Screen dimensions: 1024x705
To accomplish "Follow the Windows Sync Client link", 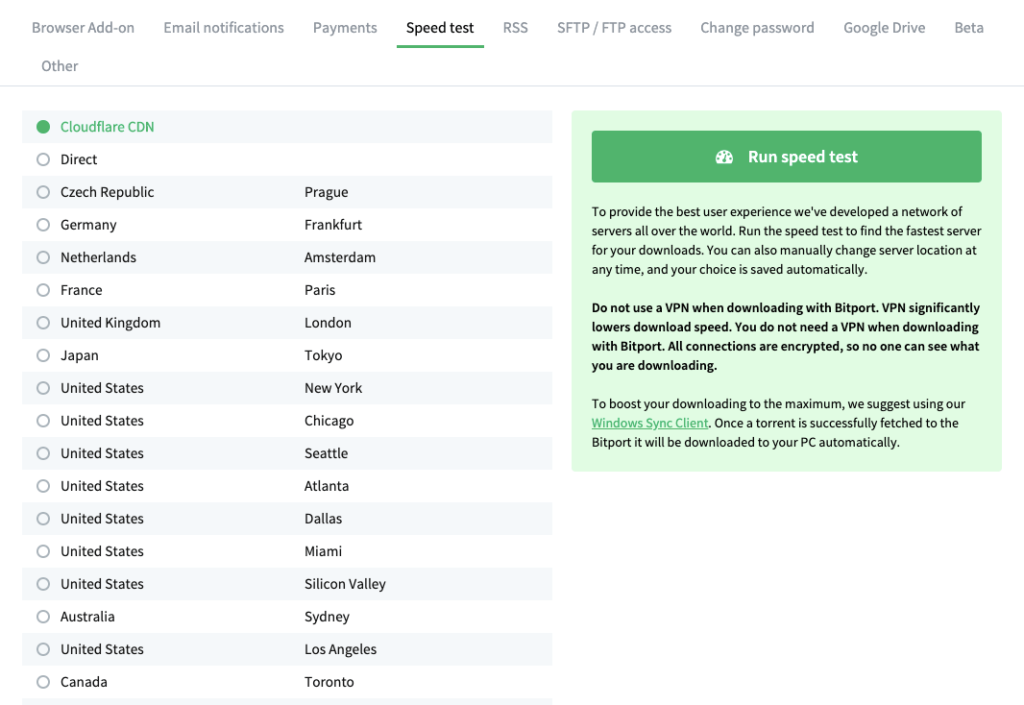I will 650,423.
